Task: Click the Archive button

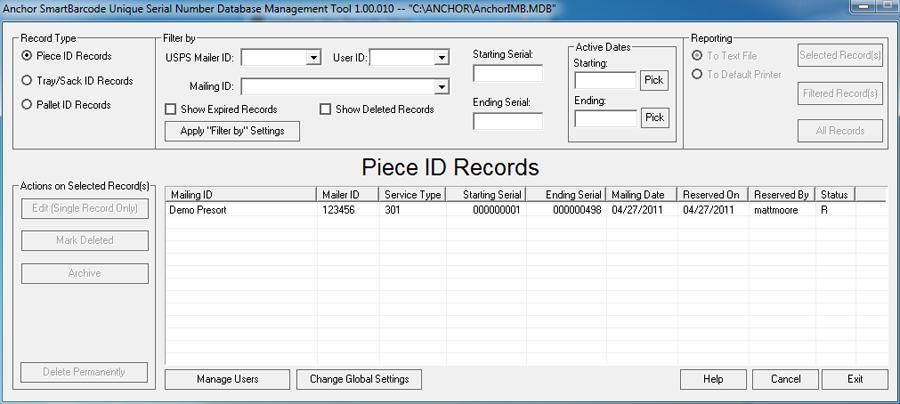Action: click(x=85, y=274)
